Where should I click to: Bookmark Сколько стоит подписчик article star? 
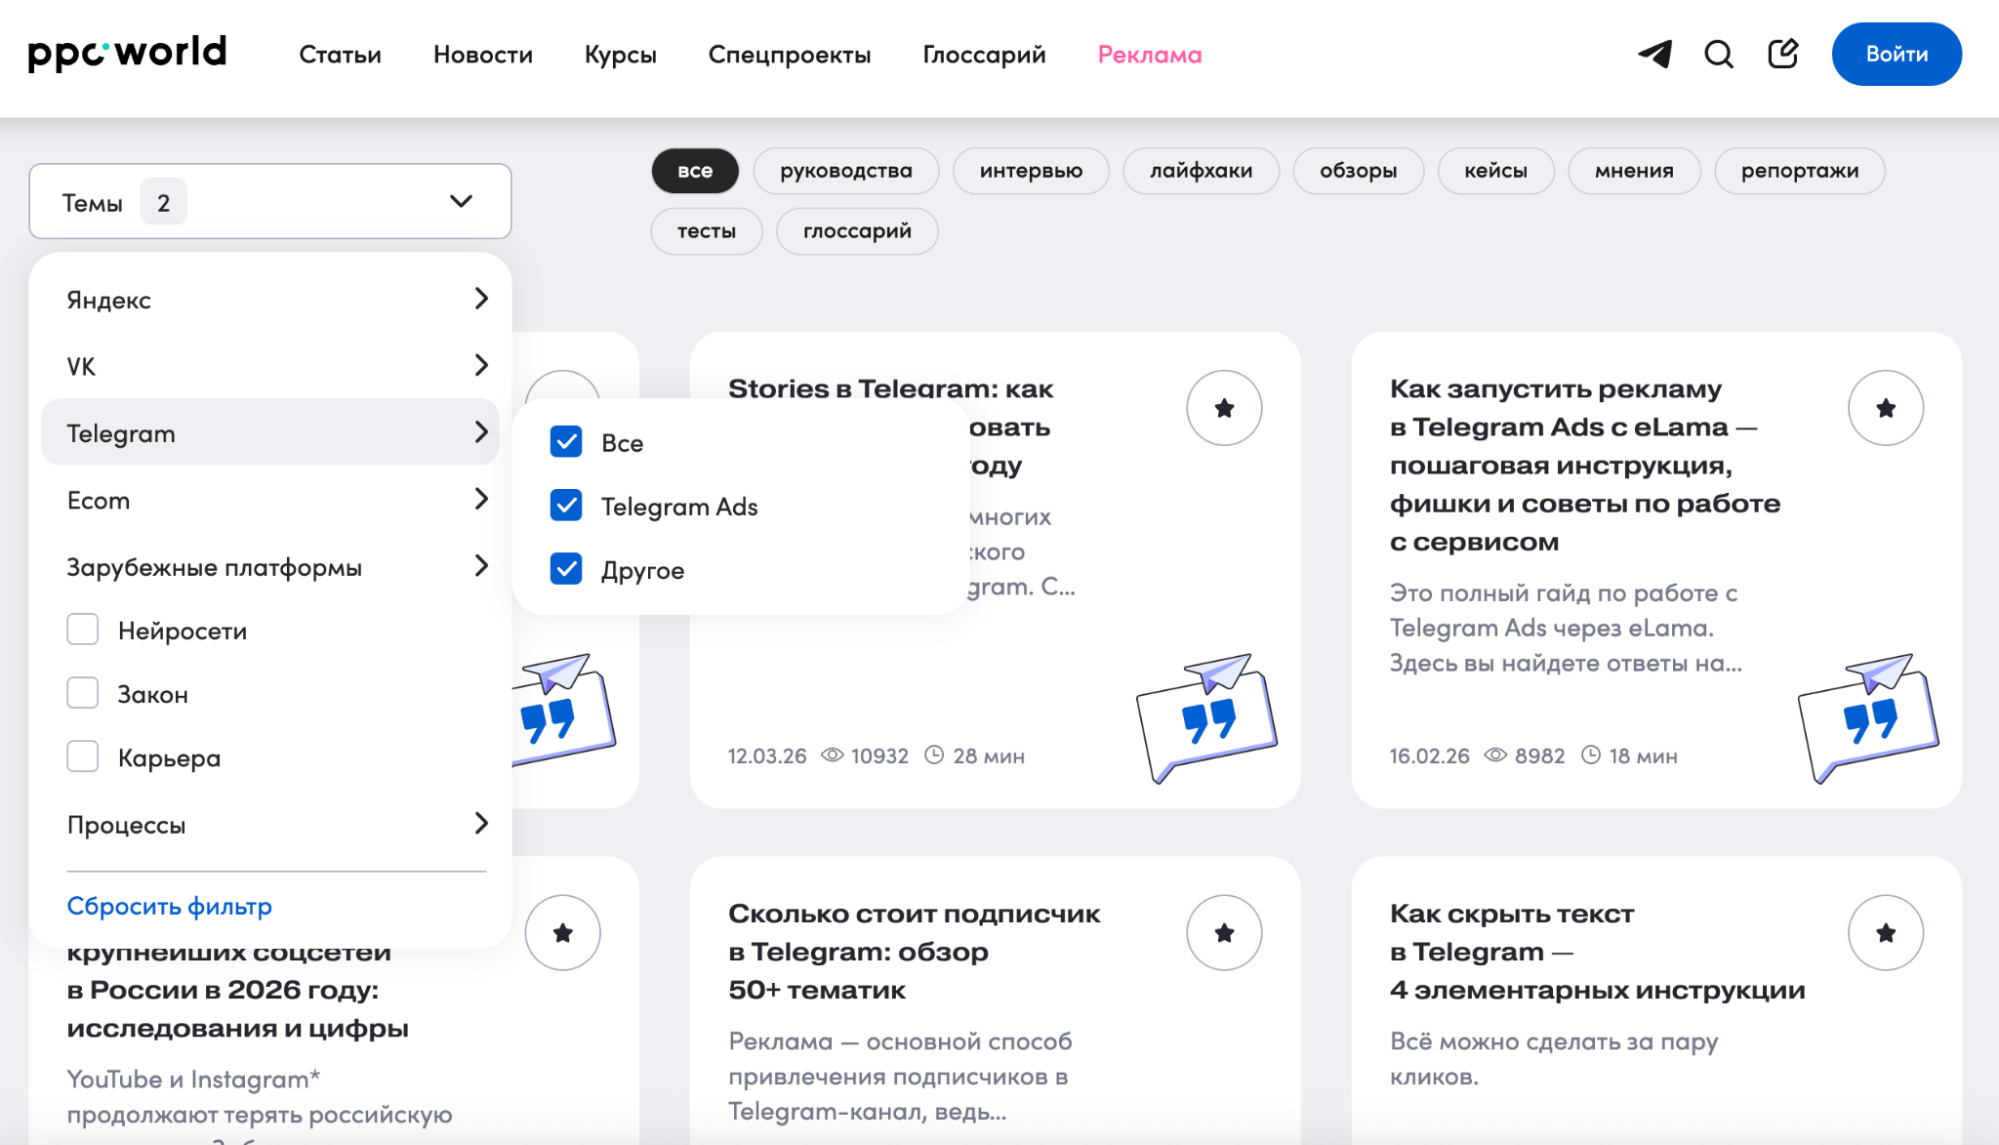coord(1224,933)
